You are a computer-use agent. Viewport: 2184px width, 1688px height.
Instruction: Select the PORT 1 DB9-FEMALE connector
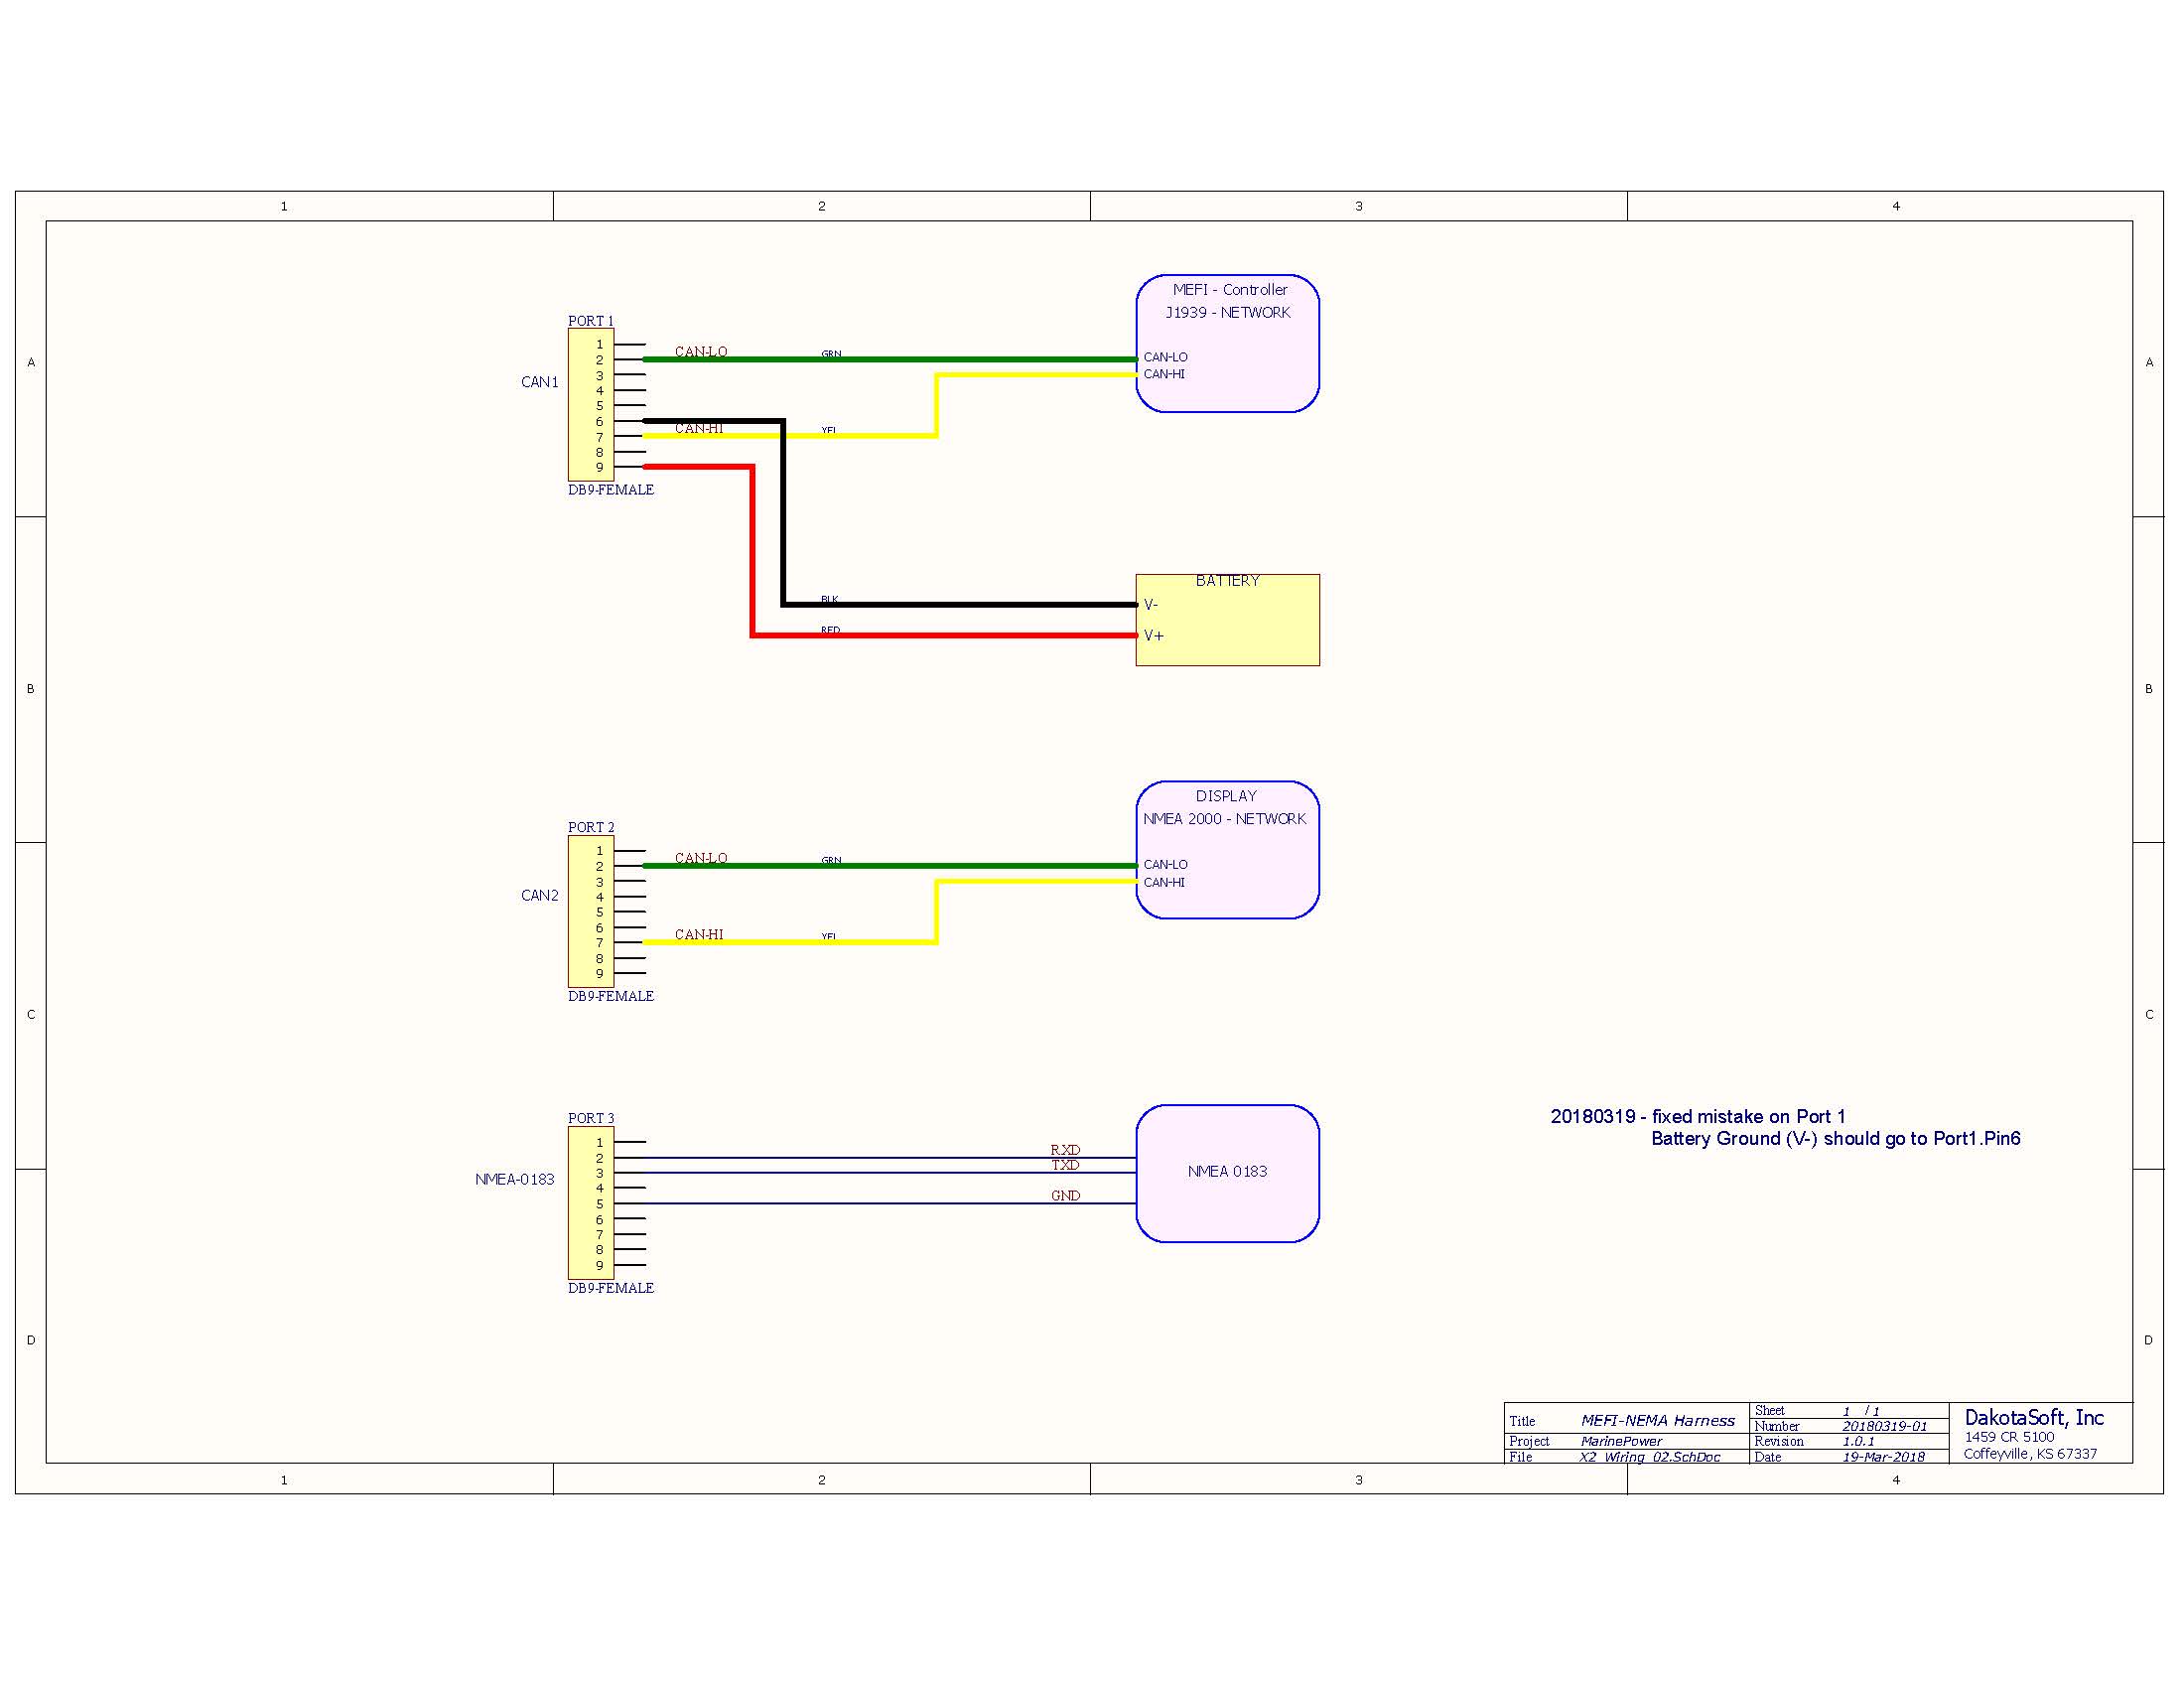(x=593, y=405)
